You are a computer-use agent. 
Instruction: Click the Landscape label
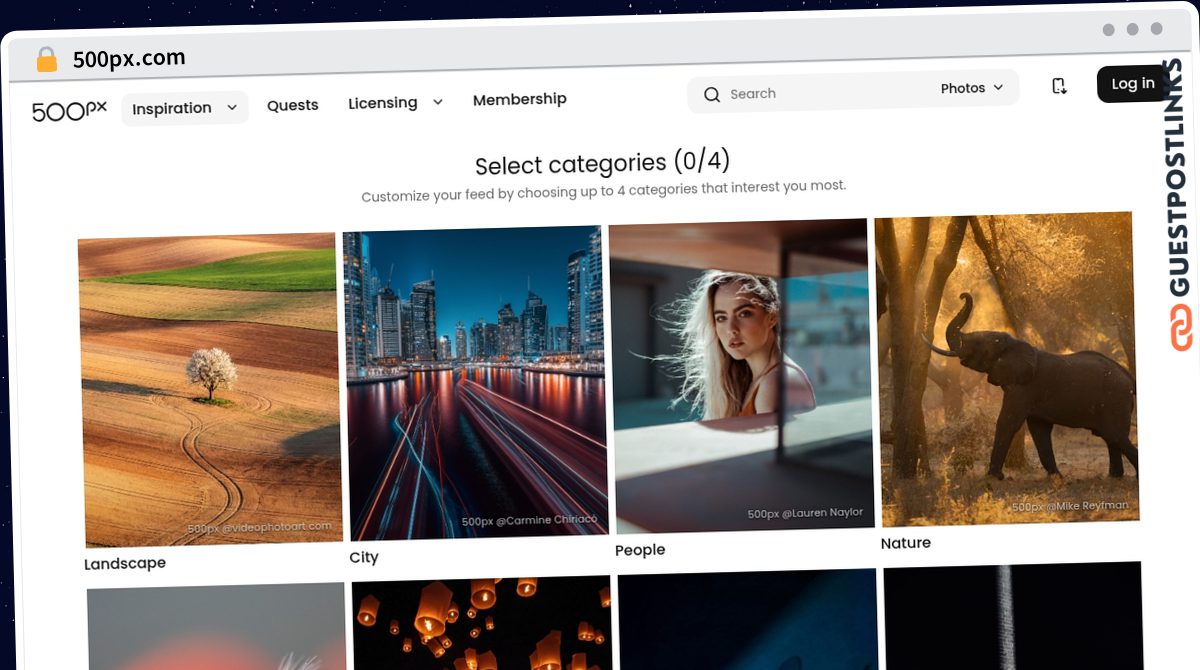point(125,564)
